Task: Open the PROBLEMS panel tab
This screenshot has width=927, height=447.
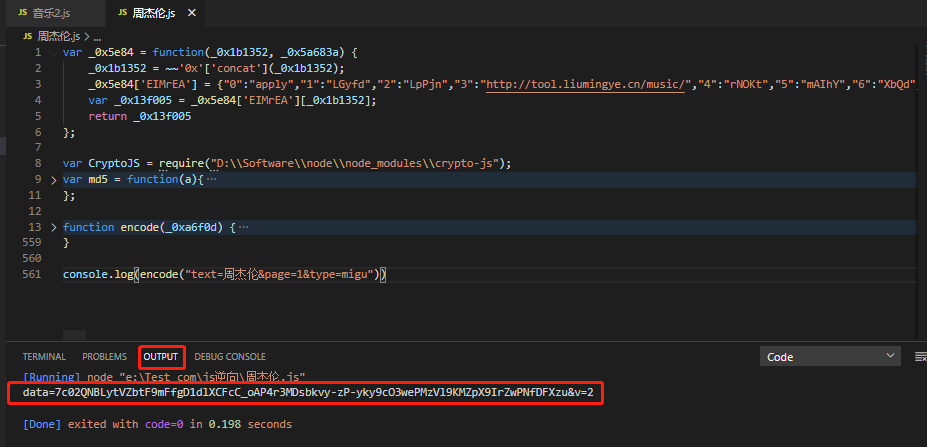Action: (x=105, y=357)
